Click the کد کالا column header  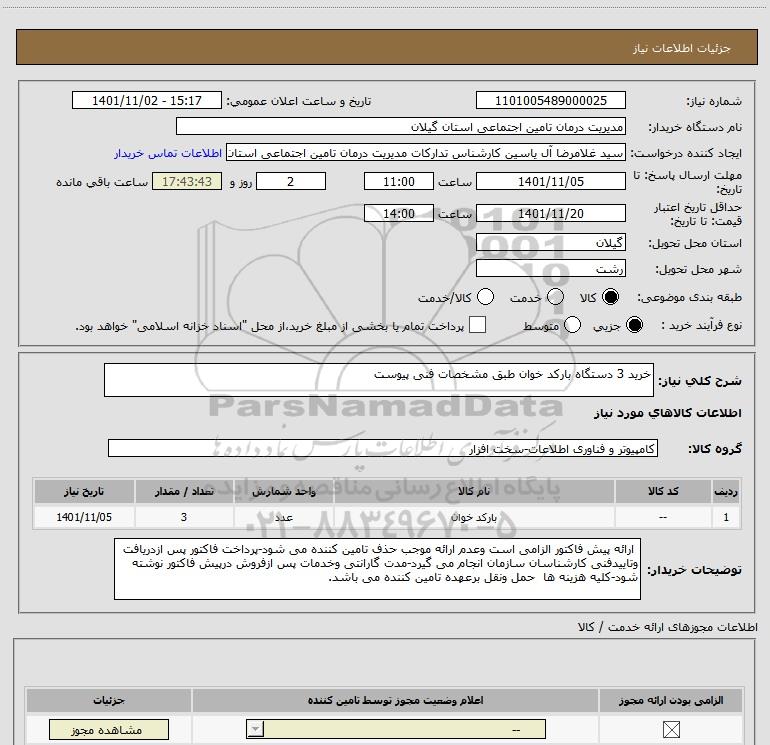click(663, 491)
